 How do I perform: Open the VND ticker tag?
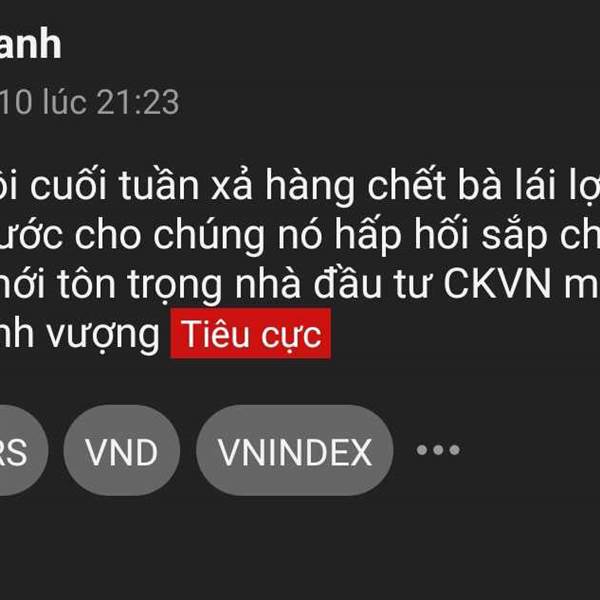click(122, 450)
